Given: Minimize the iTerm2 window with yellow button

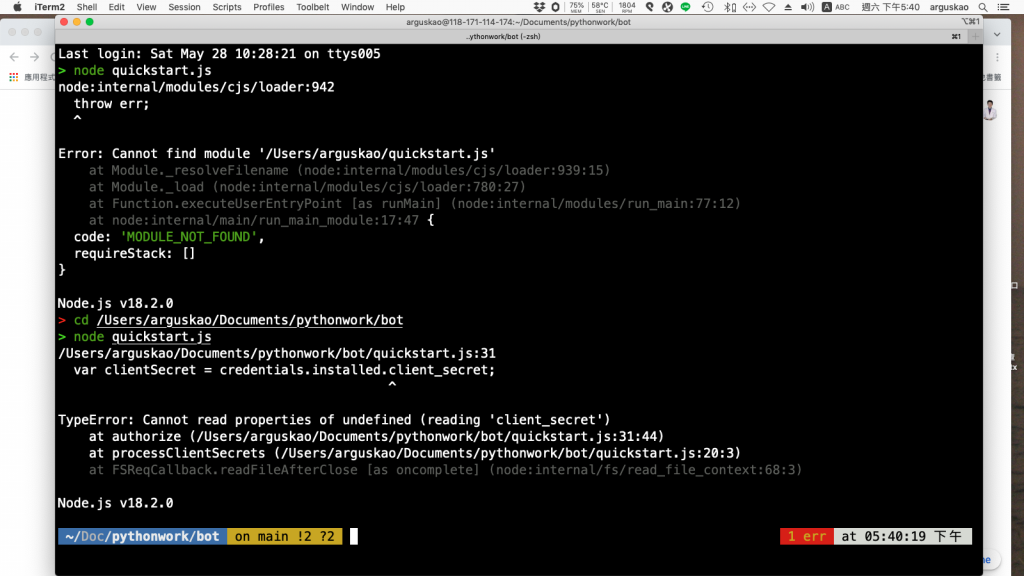Looking at the screenshot, I should coord(76,22).
